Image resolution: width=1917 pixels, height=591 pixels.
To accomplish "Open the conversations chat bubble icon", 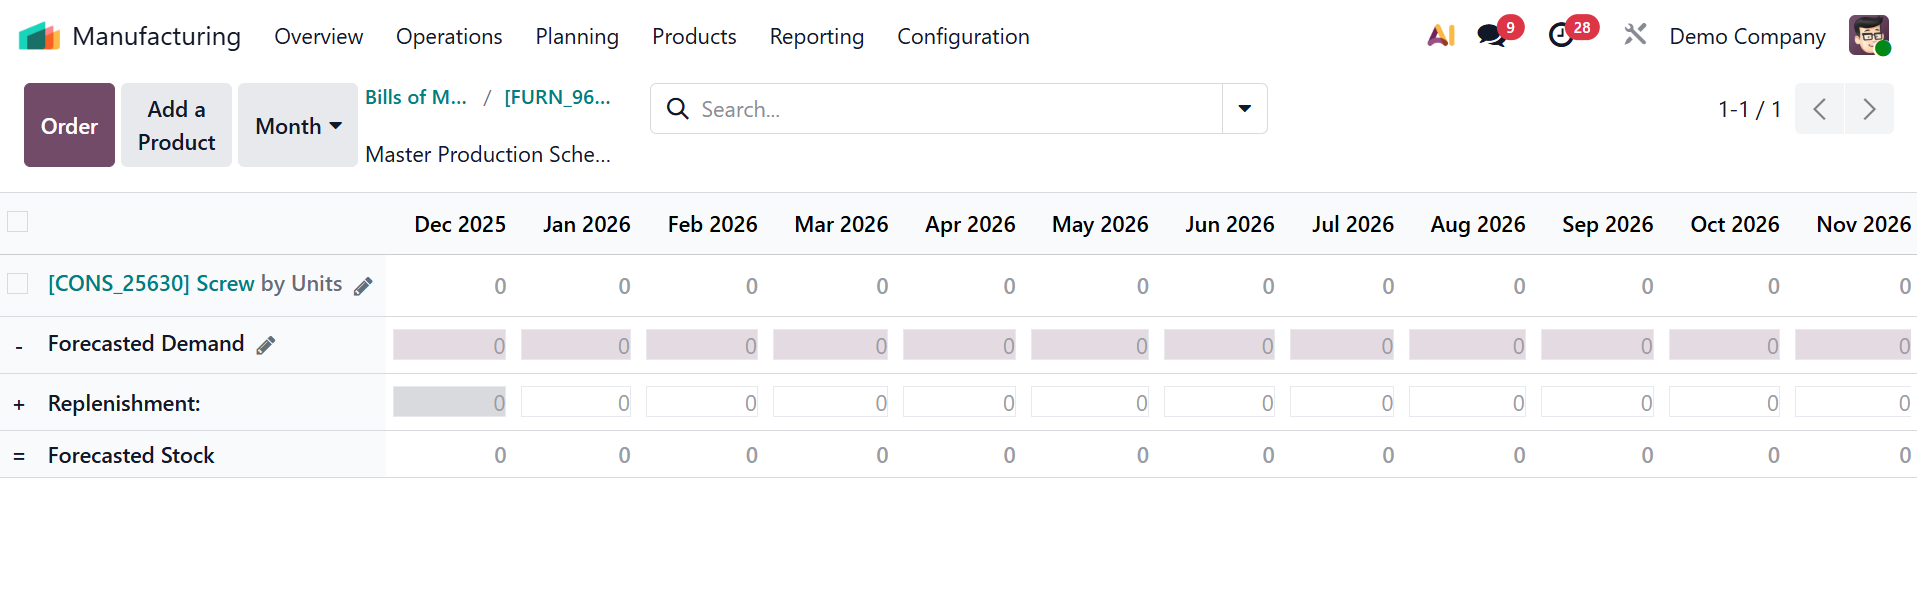I will pyautogui.click(x=1491, y=36).
